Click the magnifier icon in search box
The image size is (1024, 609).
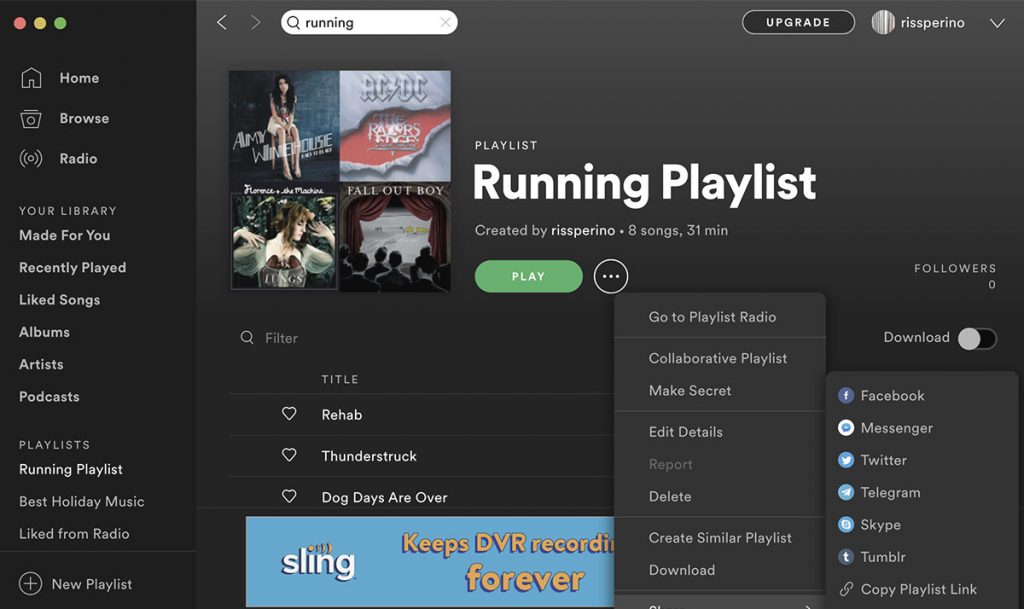[294, 23]
